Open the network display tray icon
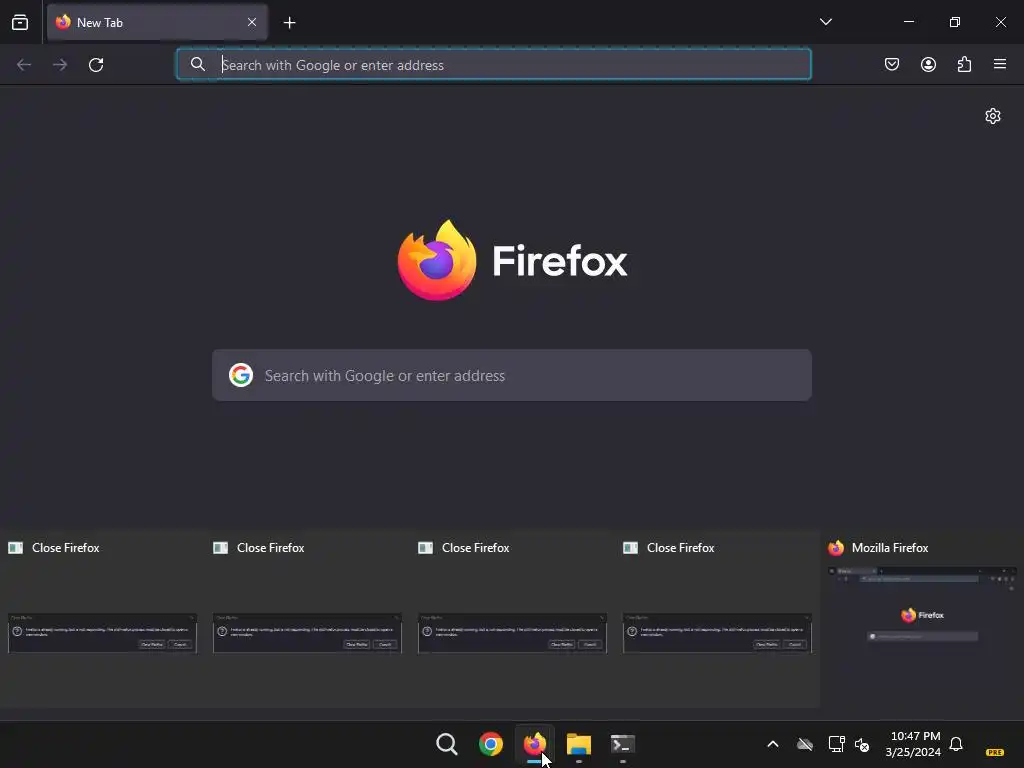The width and height of the screenshot is (1024, 768). click(x=836, y=744)
